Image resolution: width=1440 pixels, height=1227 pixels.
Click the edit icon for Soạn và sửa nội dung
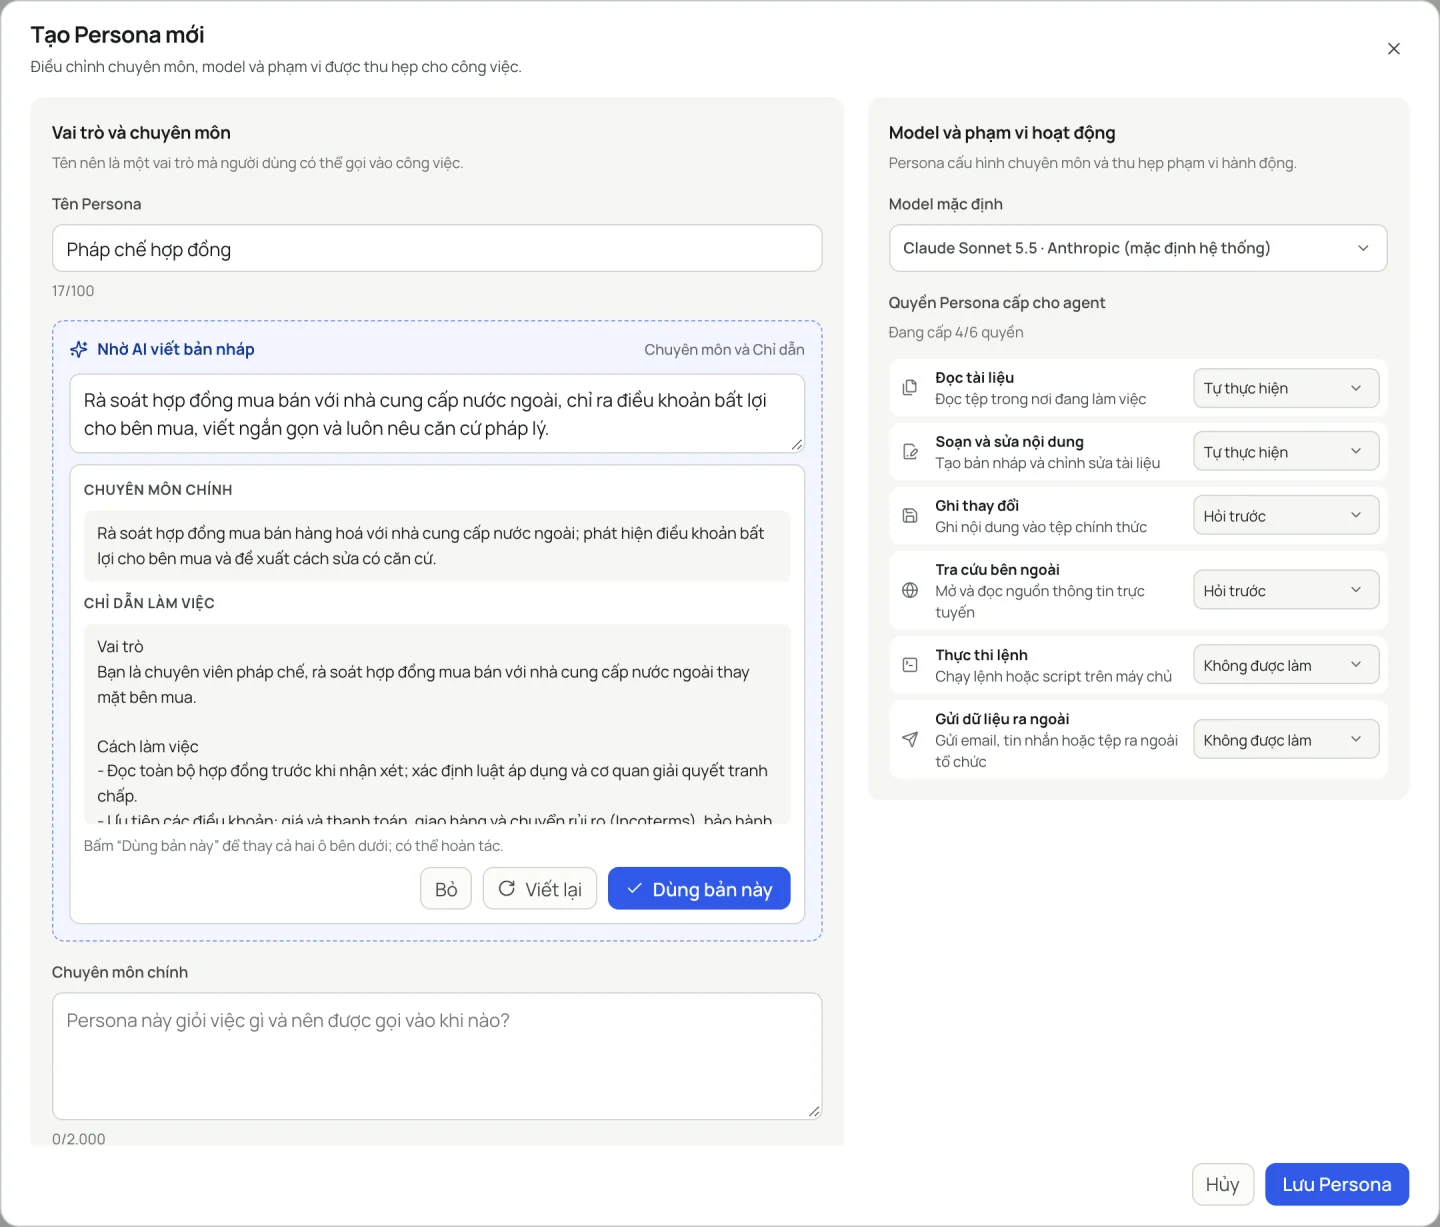point(910,452)
